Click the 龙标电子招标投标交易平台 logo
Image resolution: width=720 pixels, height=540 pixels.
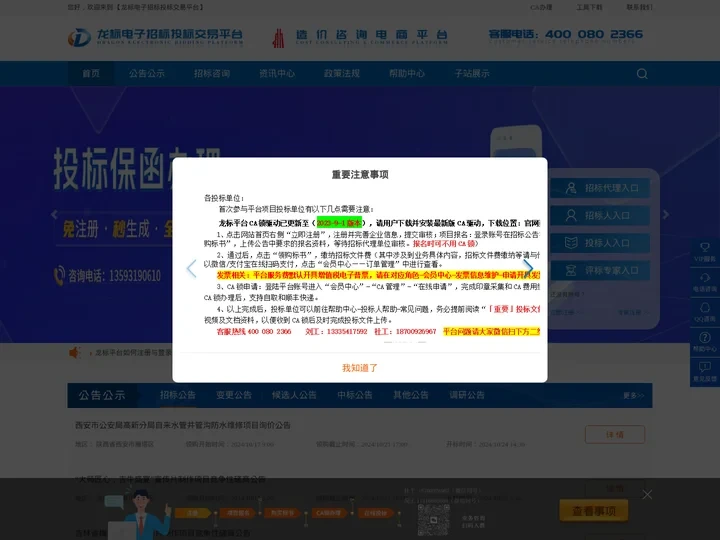(155, 37)
